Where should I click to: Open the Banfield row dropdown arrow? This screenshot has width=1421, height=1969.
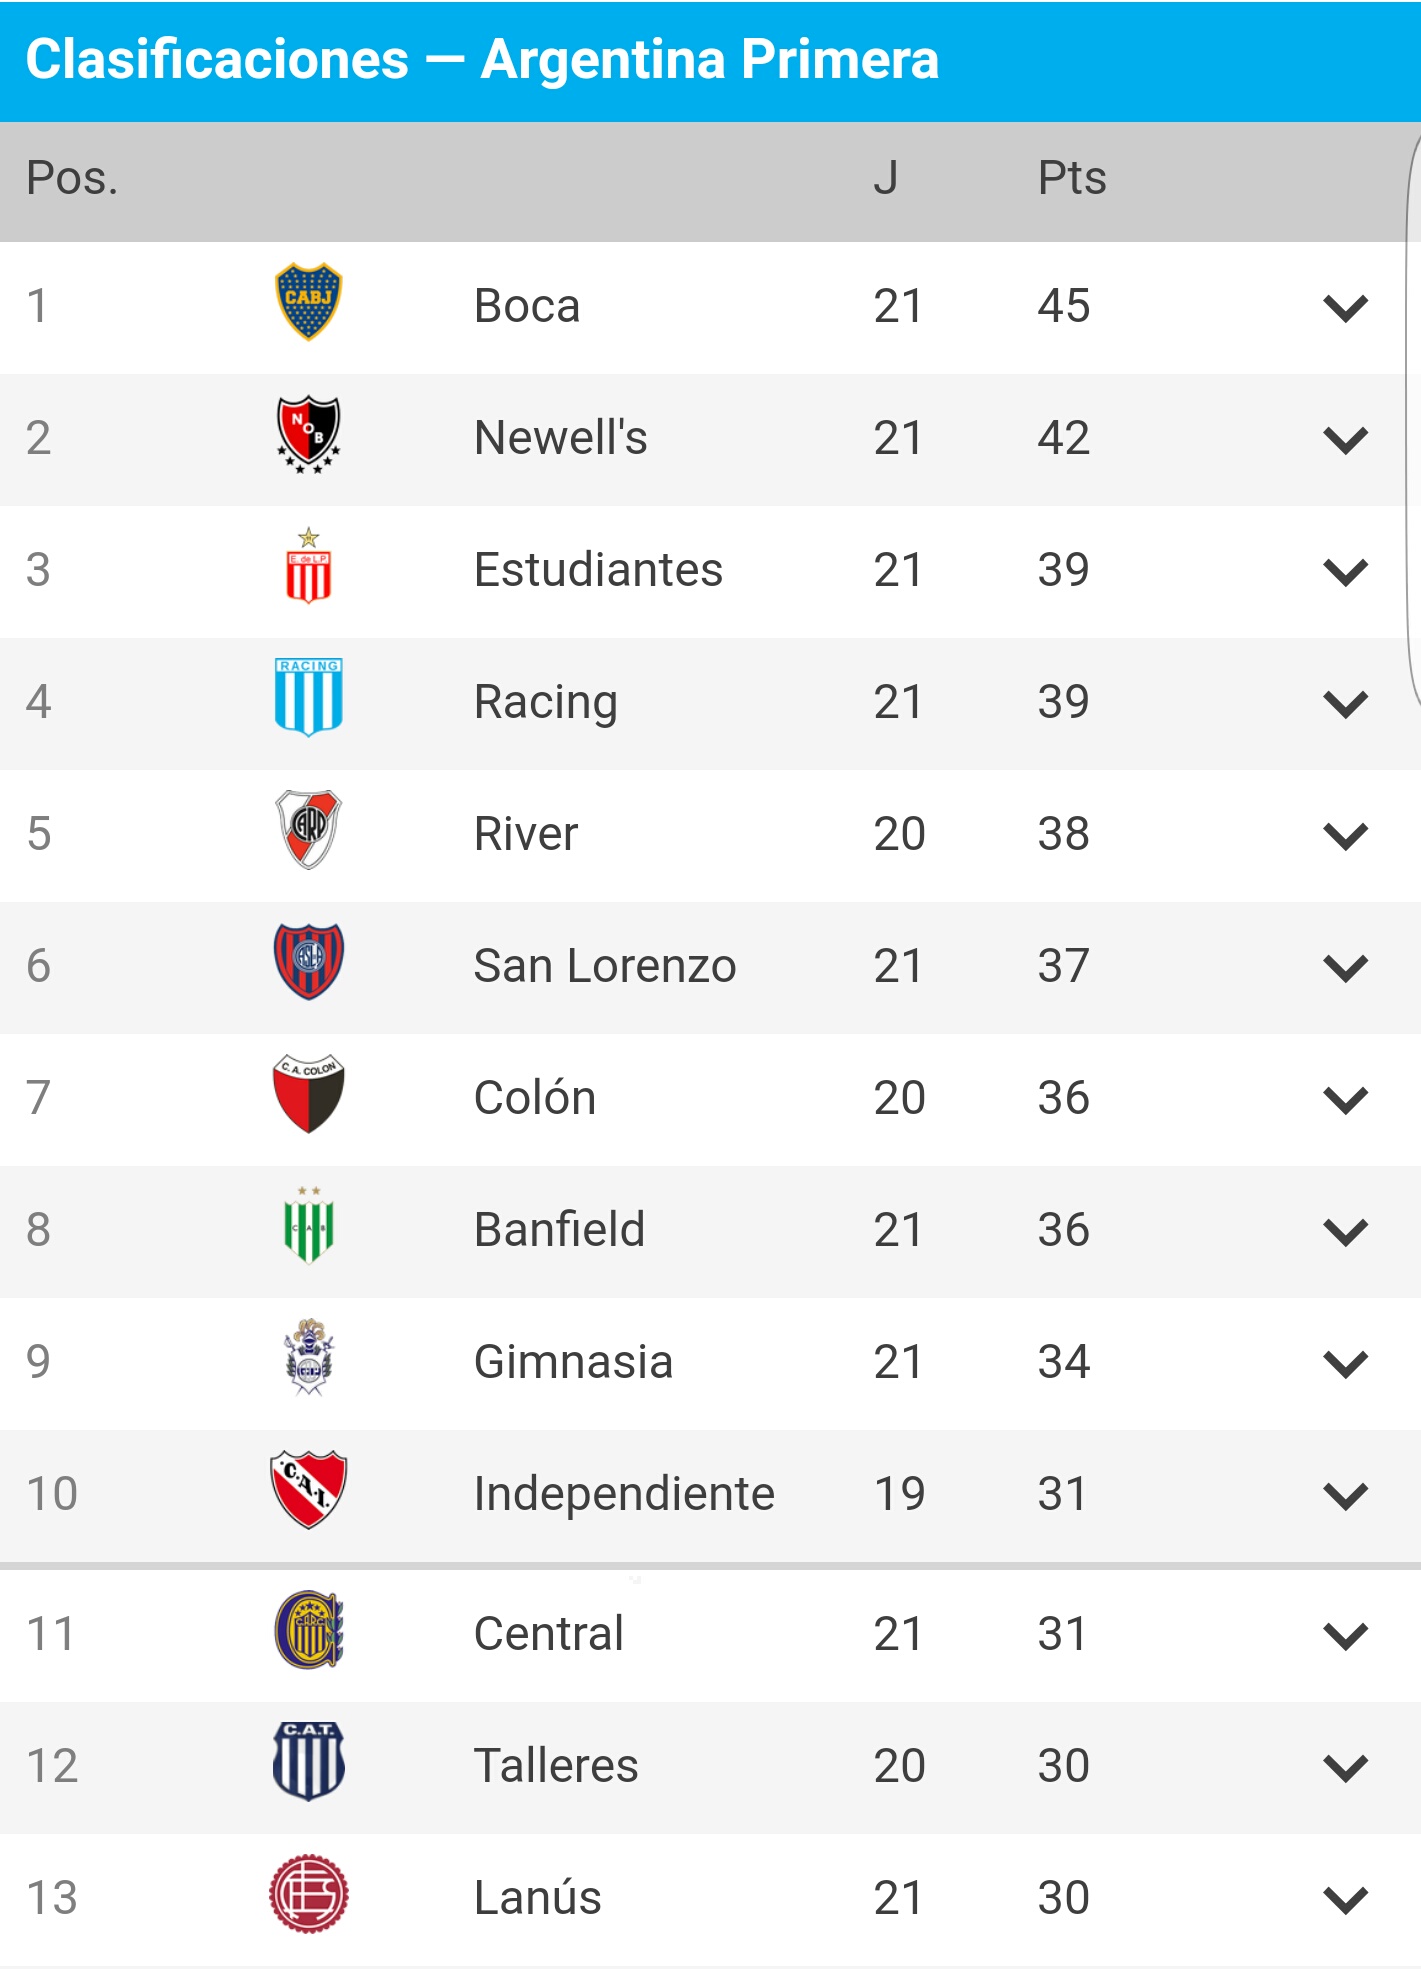point(1345,1232)
